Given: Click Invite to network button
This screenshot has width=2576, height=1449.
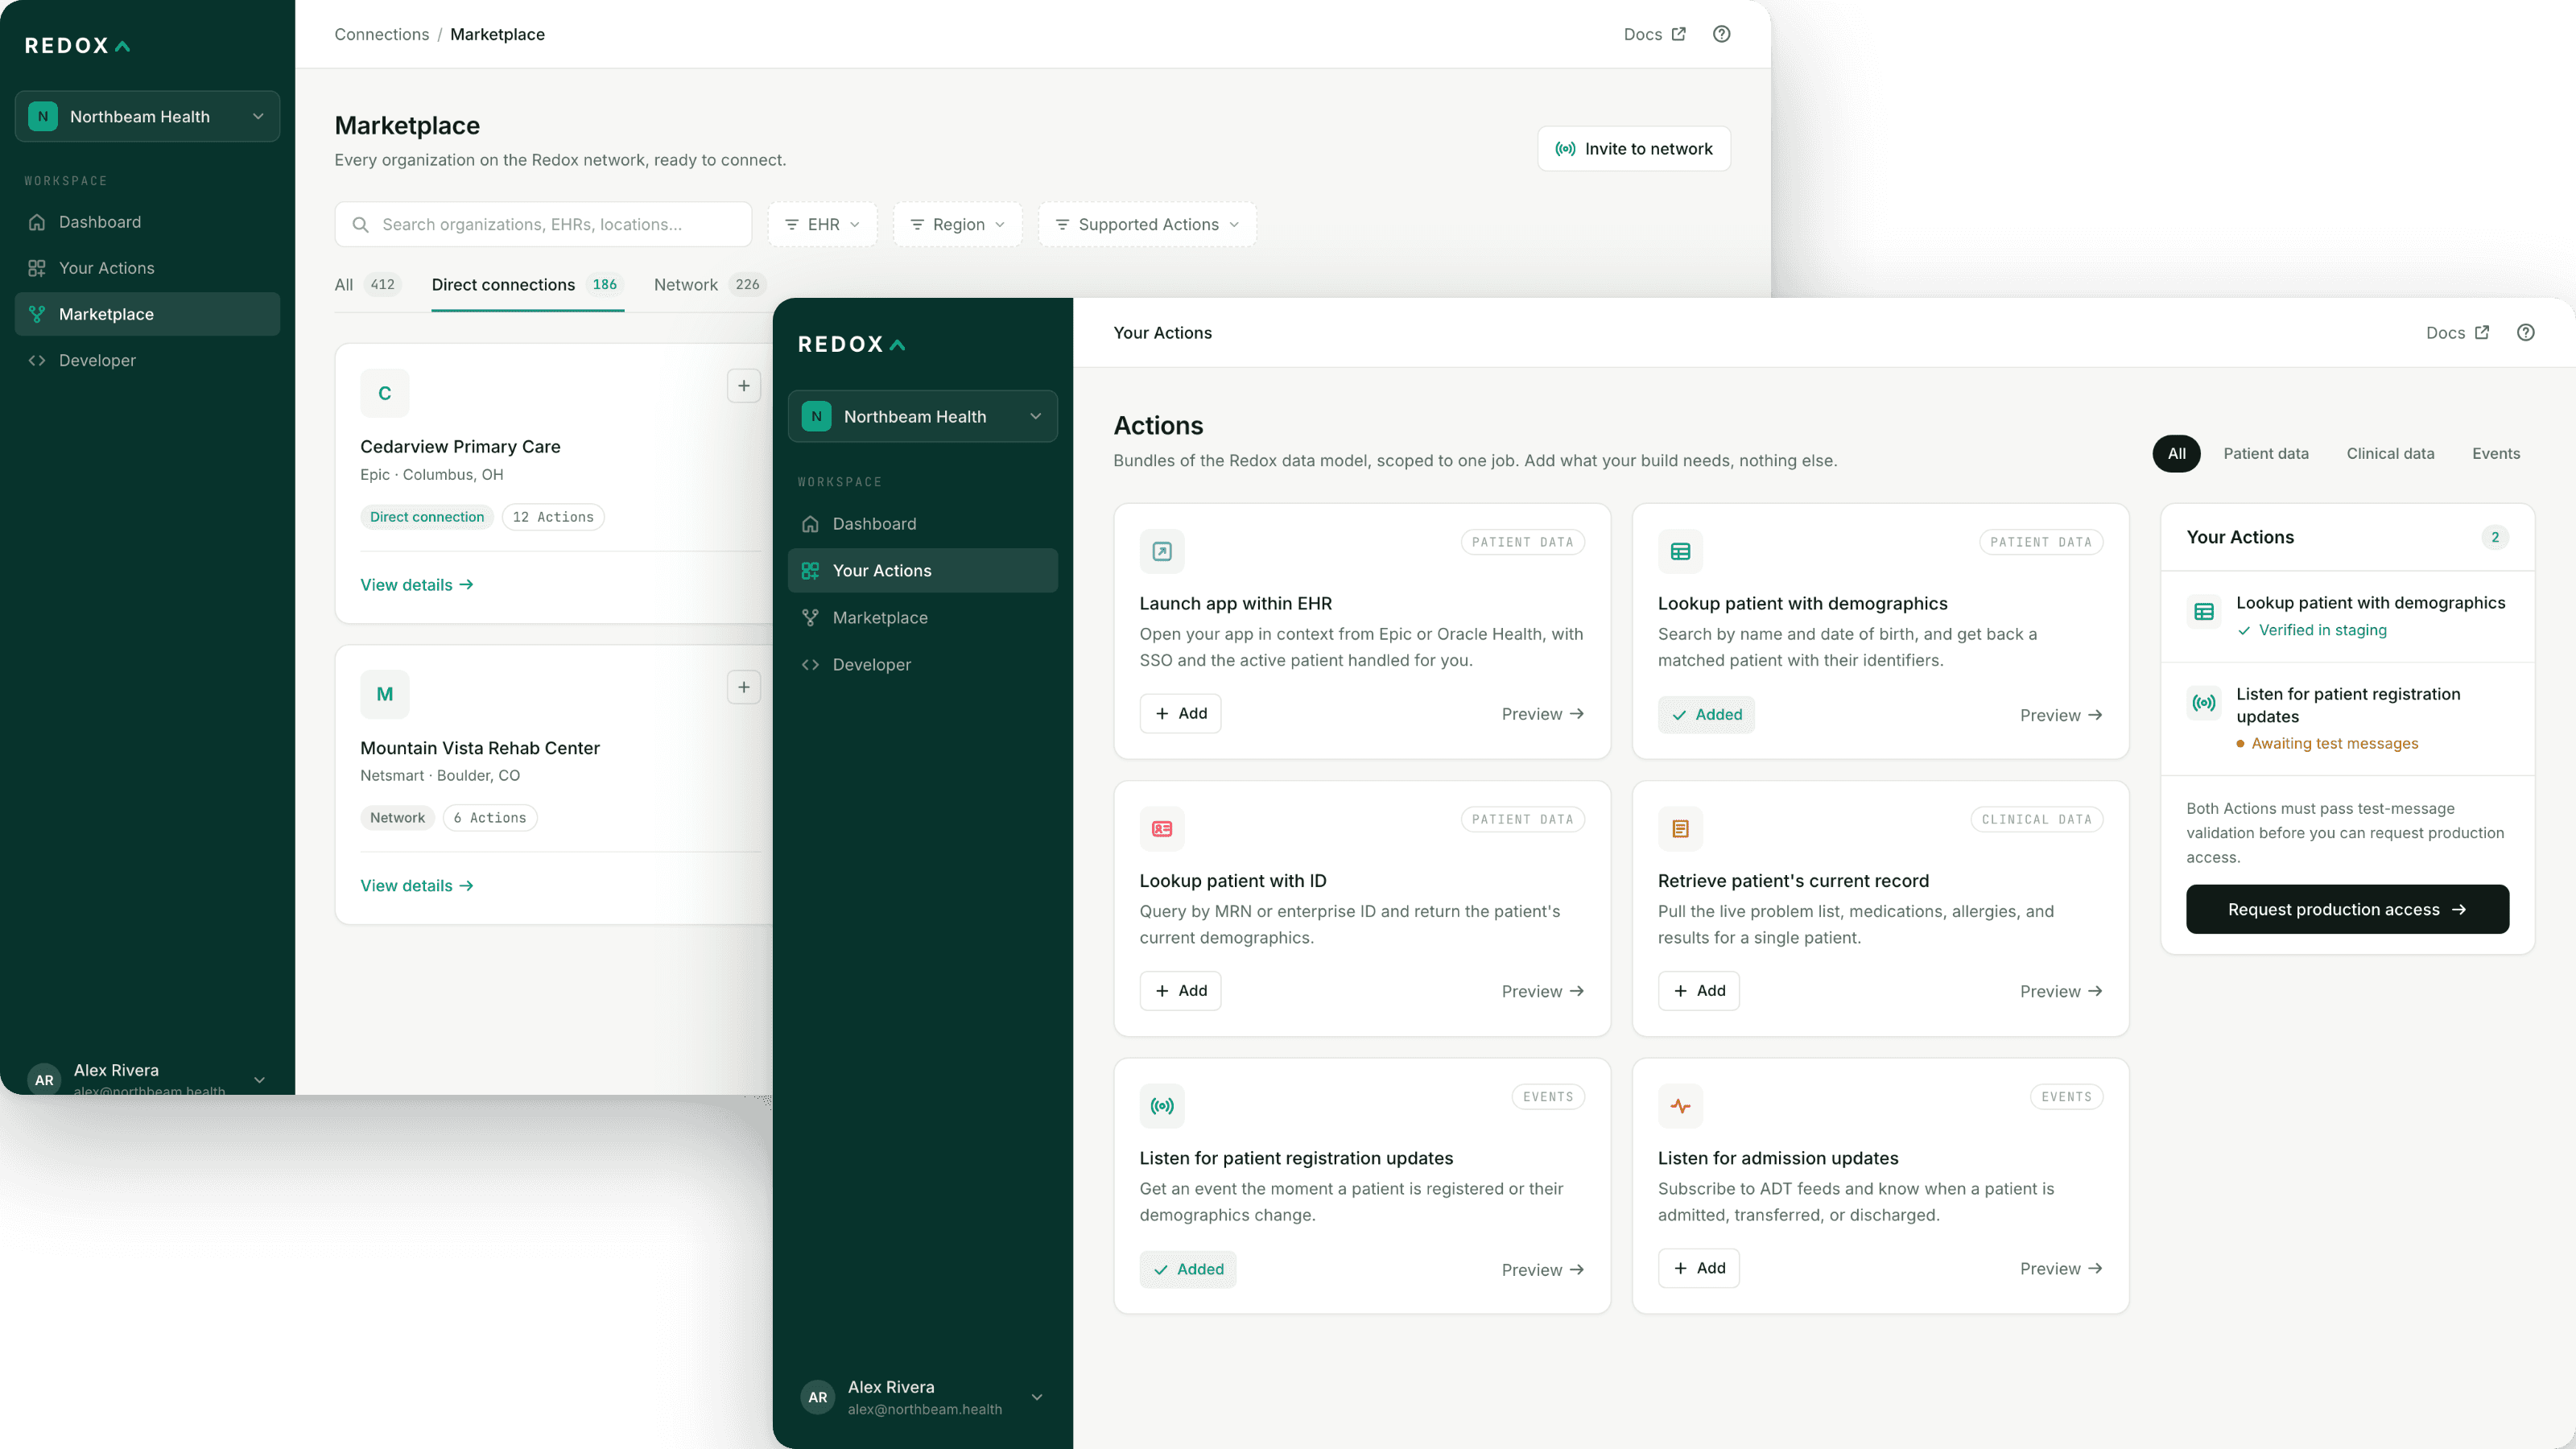Looking at the screenshot, I should (1633, 149).
